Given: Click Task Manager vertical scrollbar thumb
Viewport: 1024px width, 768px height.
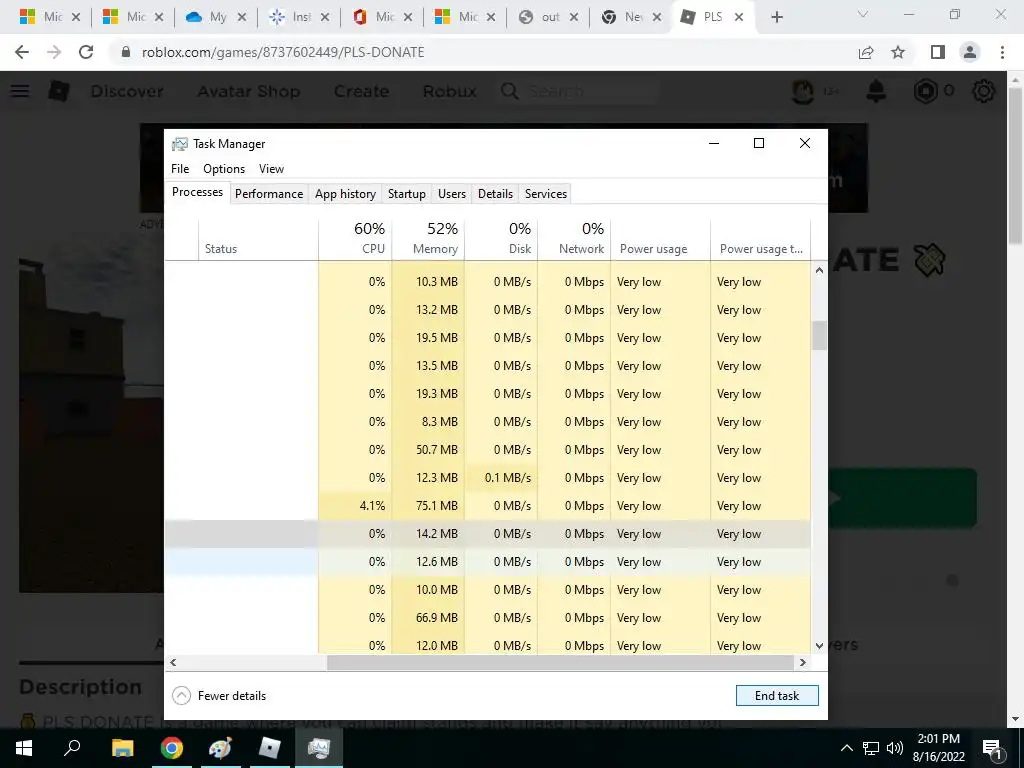Looking at the screenshot, I should click(819, 336).
